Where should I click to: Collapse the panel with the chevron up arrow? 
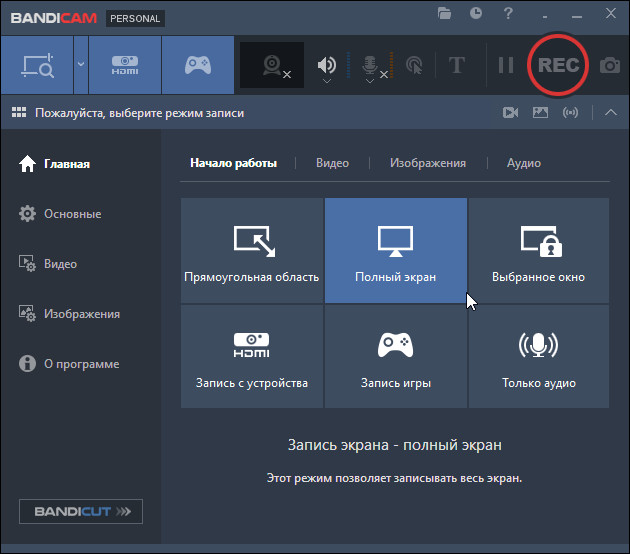point(611,113)
